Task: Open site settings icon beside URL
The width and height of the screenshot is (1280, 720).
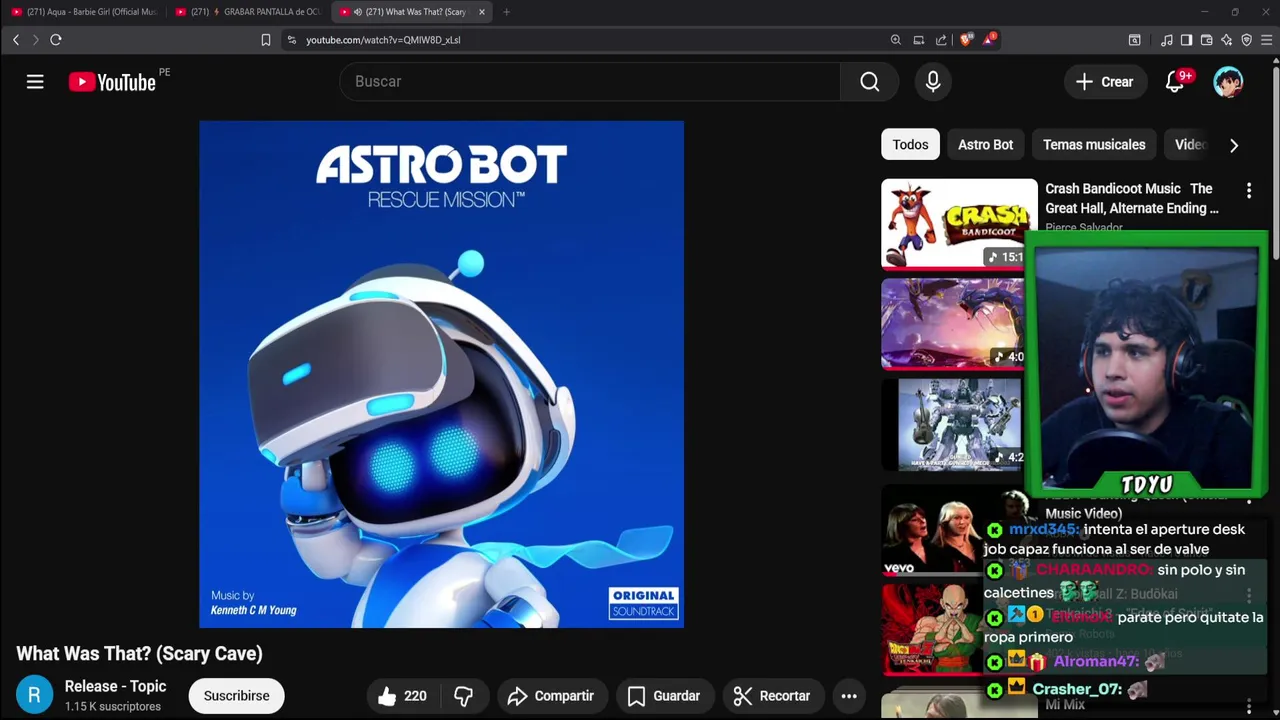Action: pyautogui.click(x=291, y=40)
